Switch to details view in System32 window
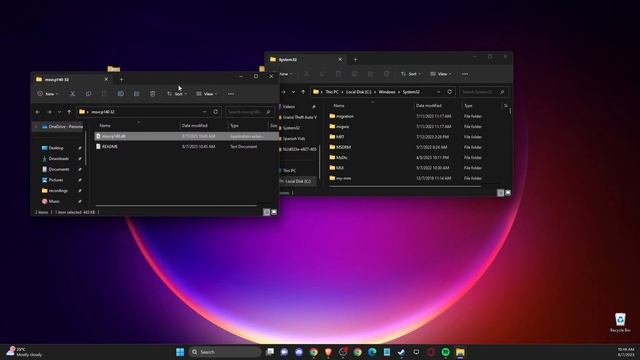The width and height of the screenshot is (640, 360). pyautogui.click(x=500, y=193)
